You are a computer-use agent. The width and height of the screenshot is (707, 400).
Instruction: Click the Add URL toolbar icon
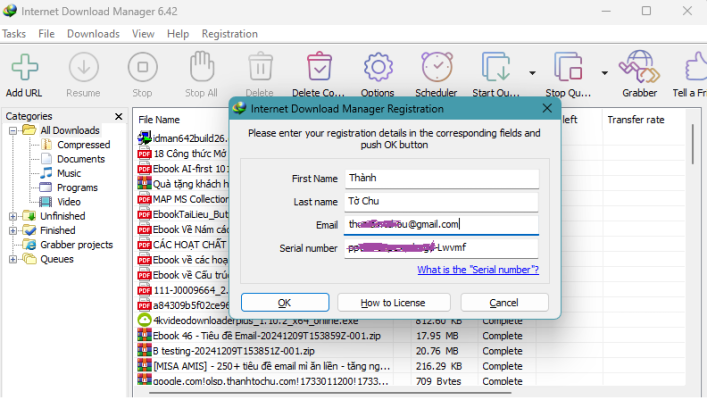point(24,68)
